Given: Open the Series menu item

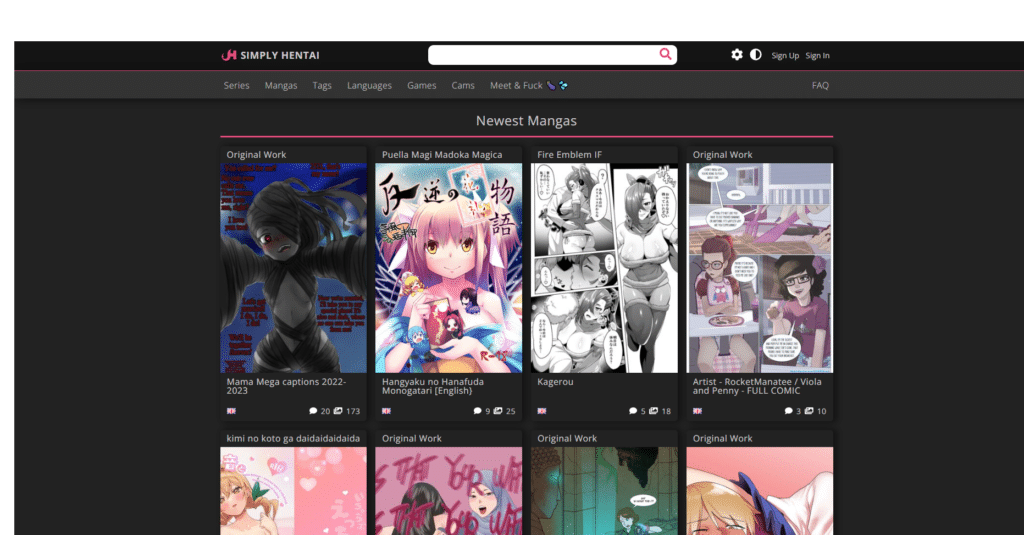Looking at the screenshot, I should point(236,86).
